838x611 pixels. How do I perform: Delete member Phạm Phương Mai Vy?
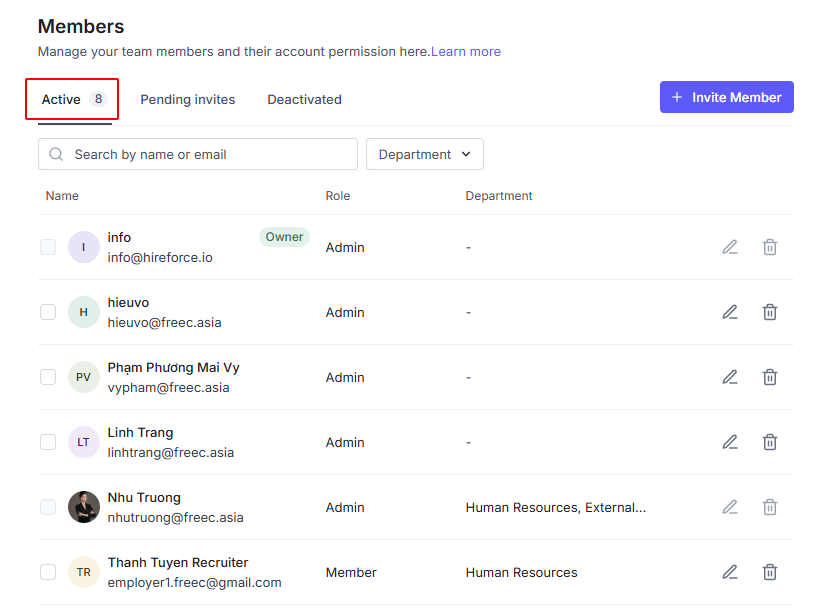click(x=770, y=377)
